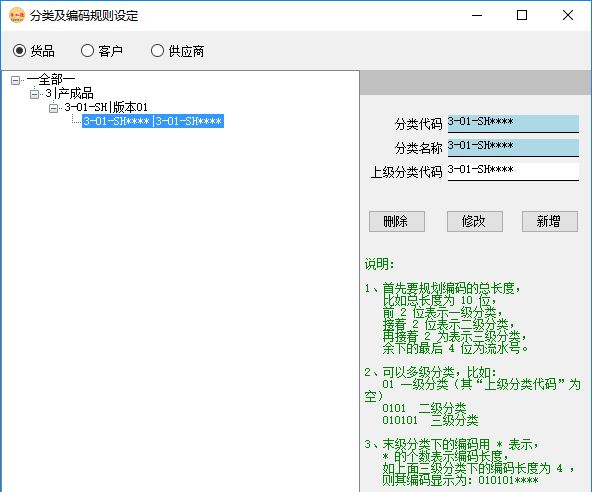
Task: Click the application icon in title bar
Action: tap(17, 15)
